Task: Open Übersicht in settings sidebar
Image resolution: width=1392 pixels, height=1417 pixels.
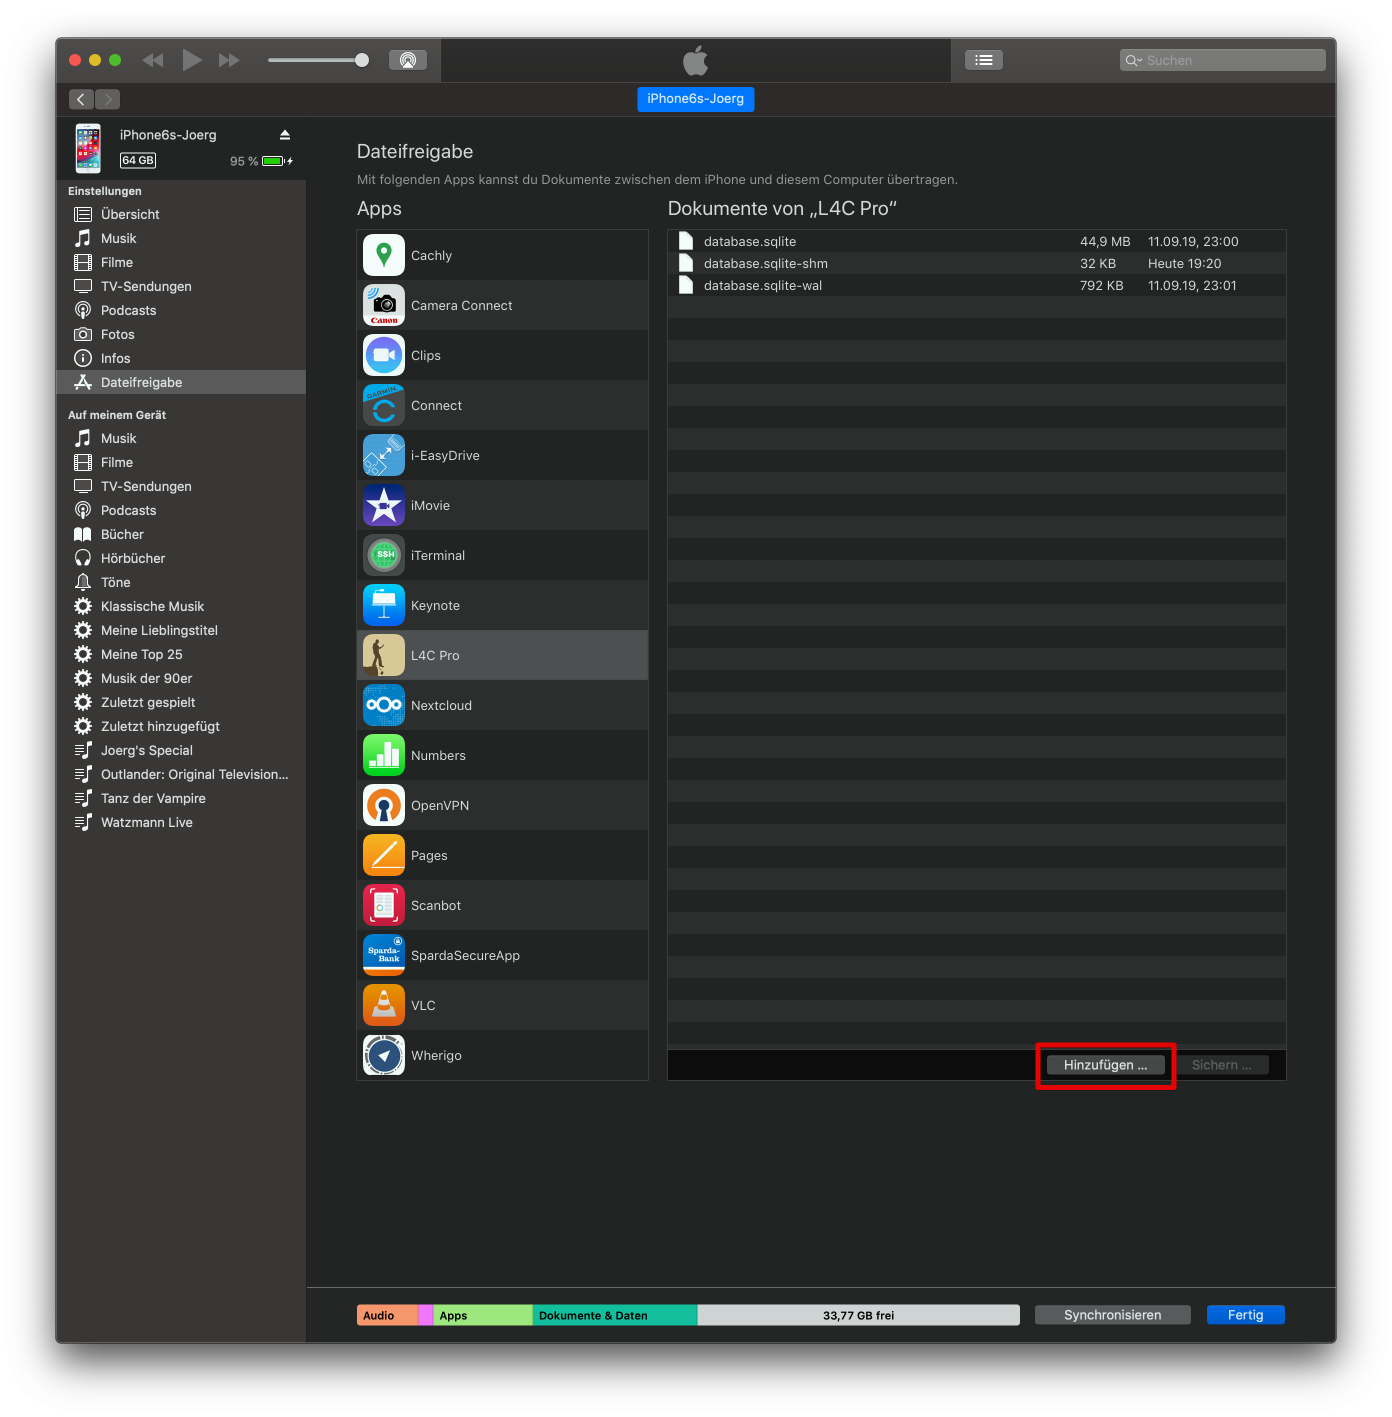Action: point(181,214)
